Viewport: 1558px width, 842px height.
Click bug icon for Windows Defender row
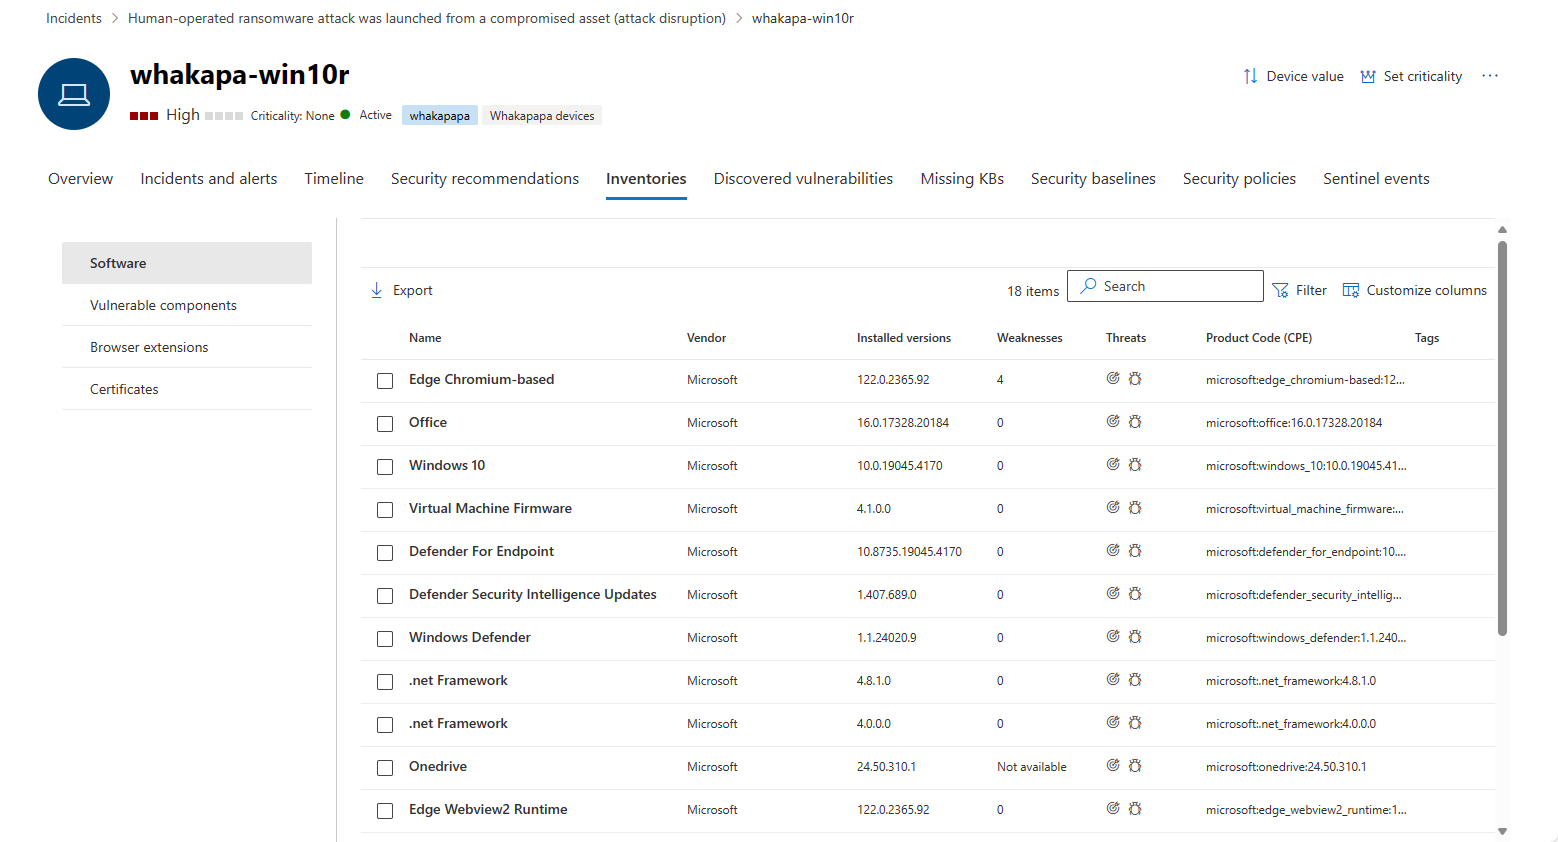pyautogui.click(x=1135, y=637)
